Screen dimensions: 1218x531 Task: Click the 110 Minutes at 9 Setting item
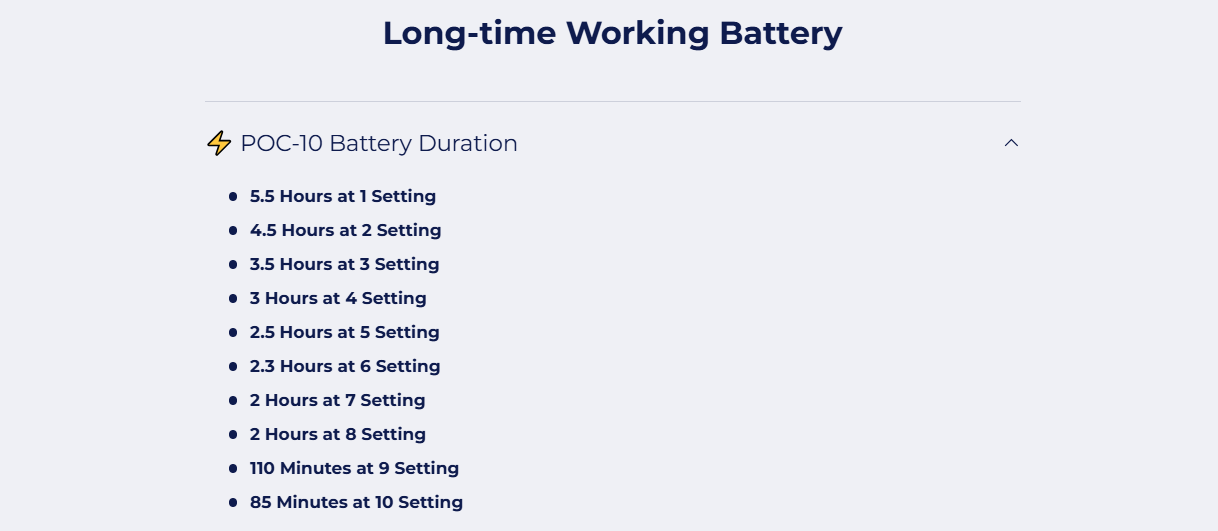coord(354,468)
